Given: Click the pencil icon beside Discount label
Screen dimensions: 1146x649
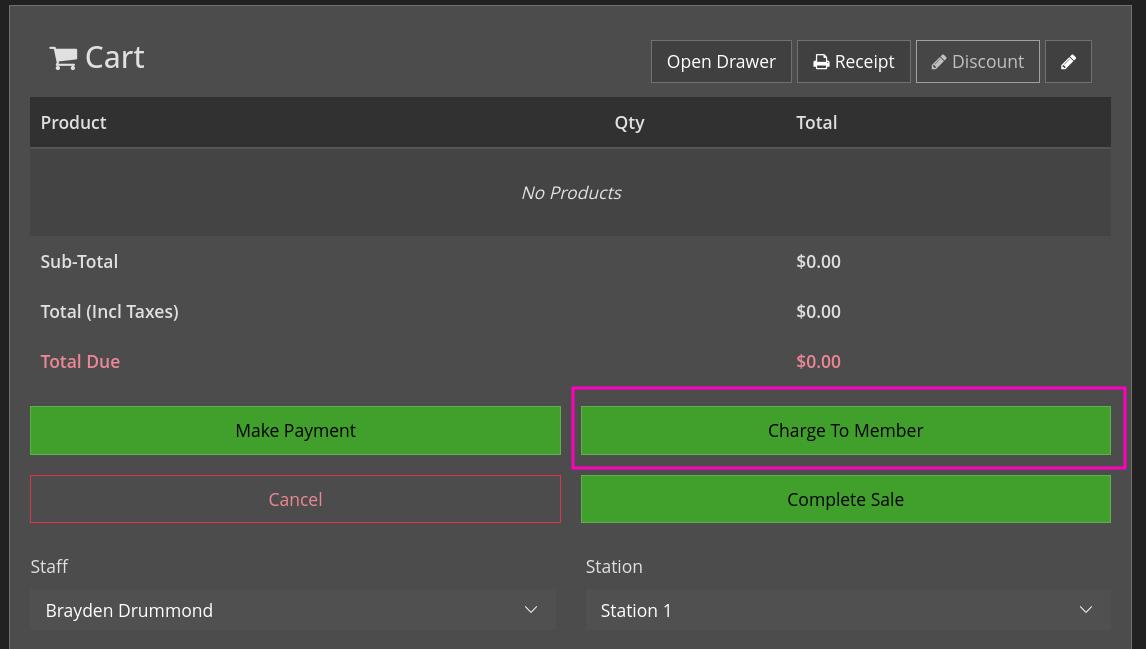Looking at the screenshot, I should coord(939,62).
